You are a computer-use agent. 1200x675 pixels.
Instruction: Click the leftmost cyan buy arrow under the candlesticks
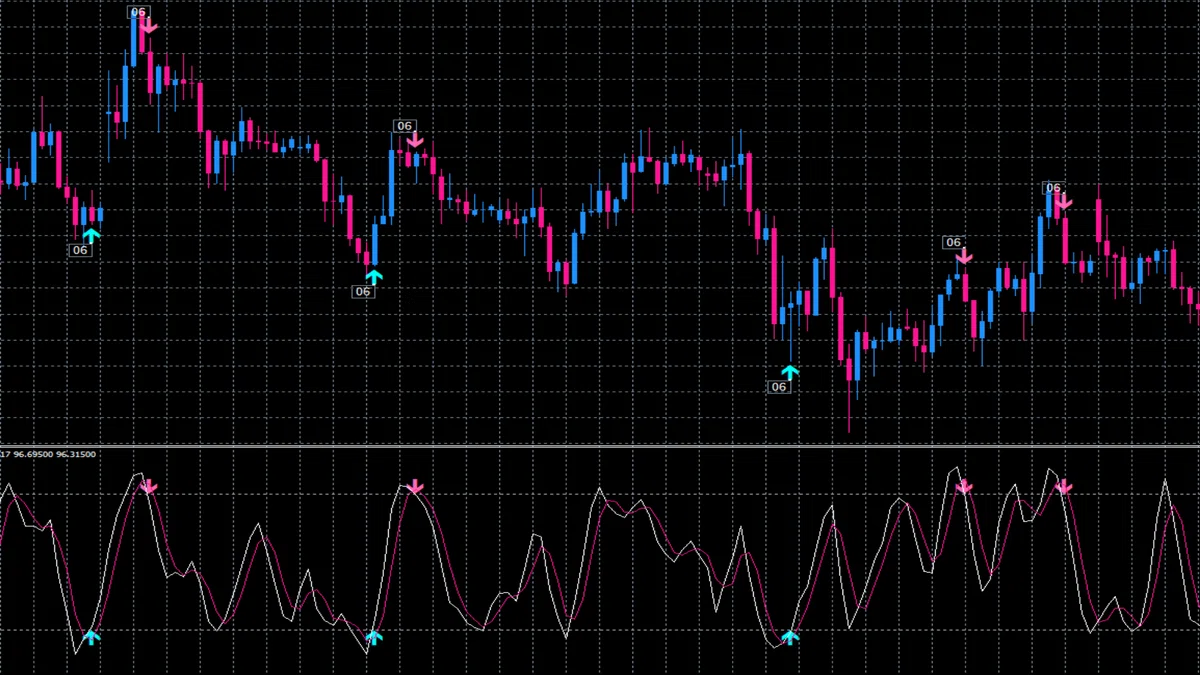coord(91,236)
